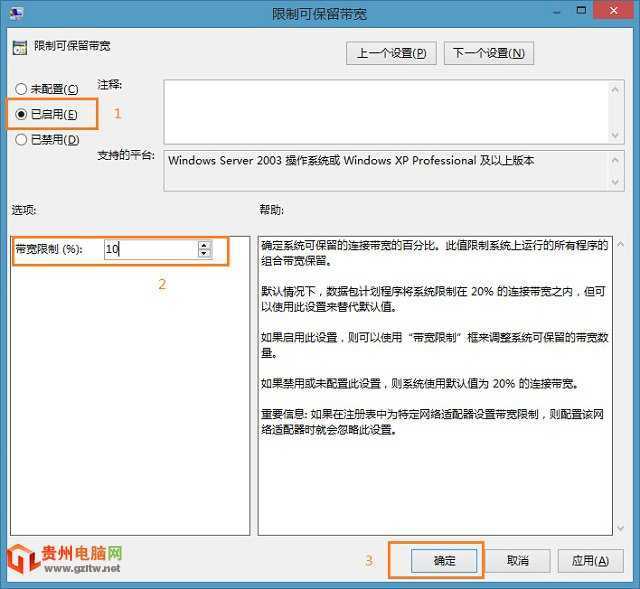640x589 pixels.
Task: Click the 注释: label
Action: point(109,85)
